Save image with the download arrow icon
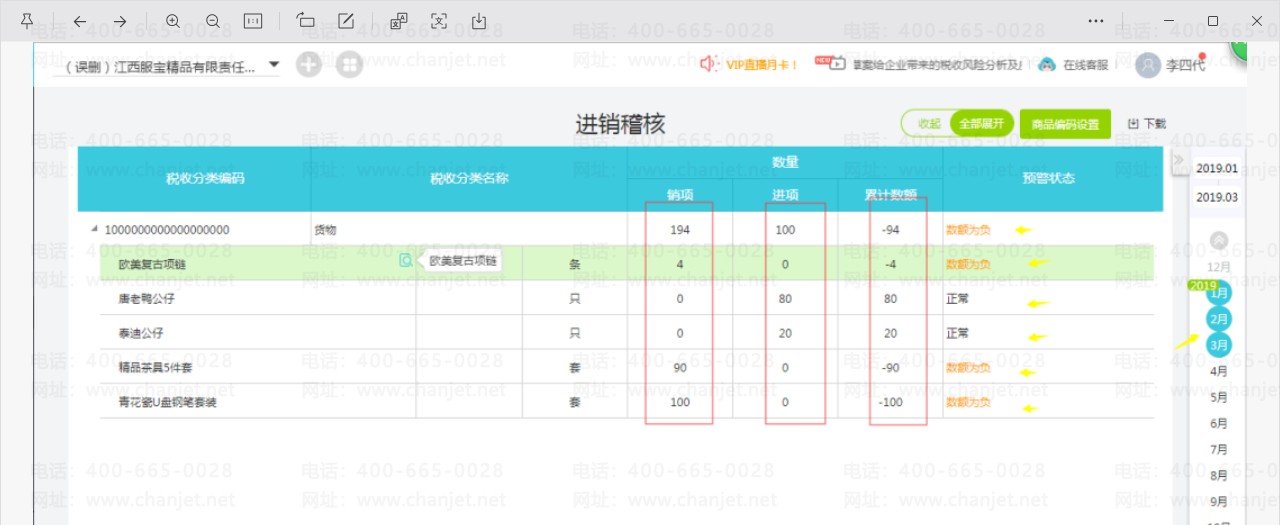 (479, 21)
